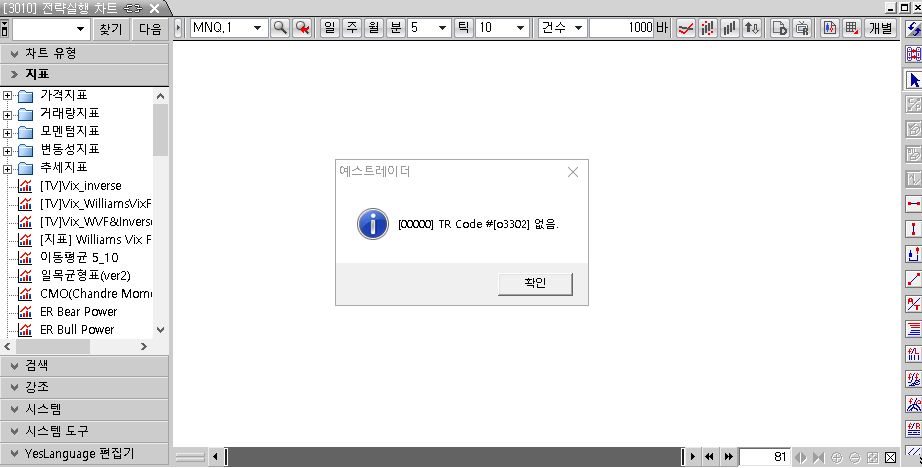Expand the 가격지표 folder in tree
Screen dimensions: 922x468
(x=8, y=96)
